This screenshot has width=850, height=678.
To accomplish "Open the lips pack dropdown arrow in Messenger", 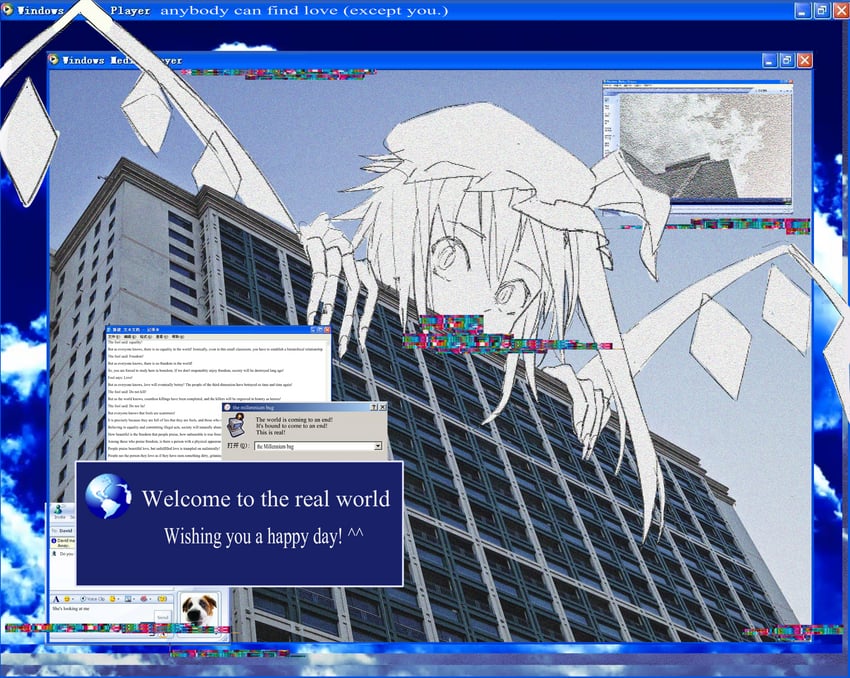I will tap(150, 599).
